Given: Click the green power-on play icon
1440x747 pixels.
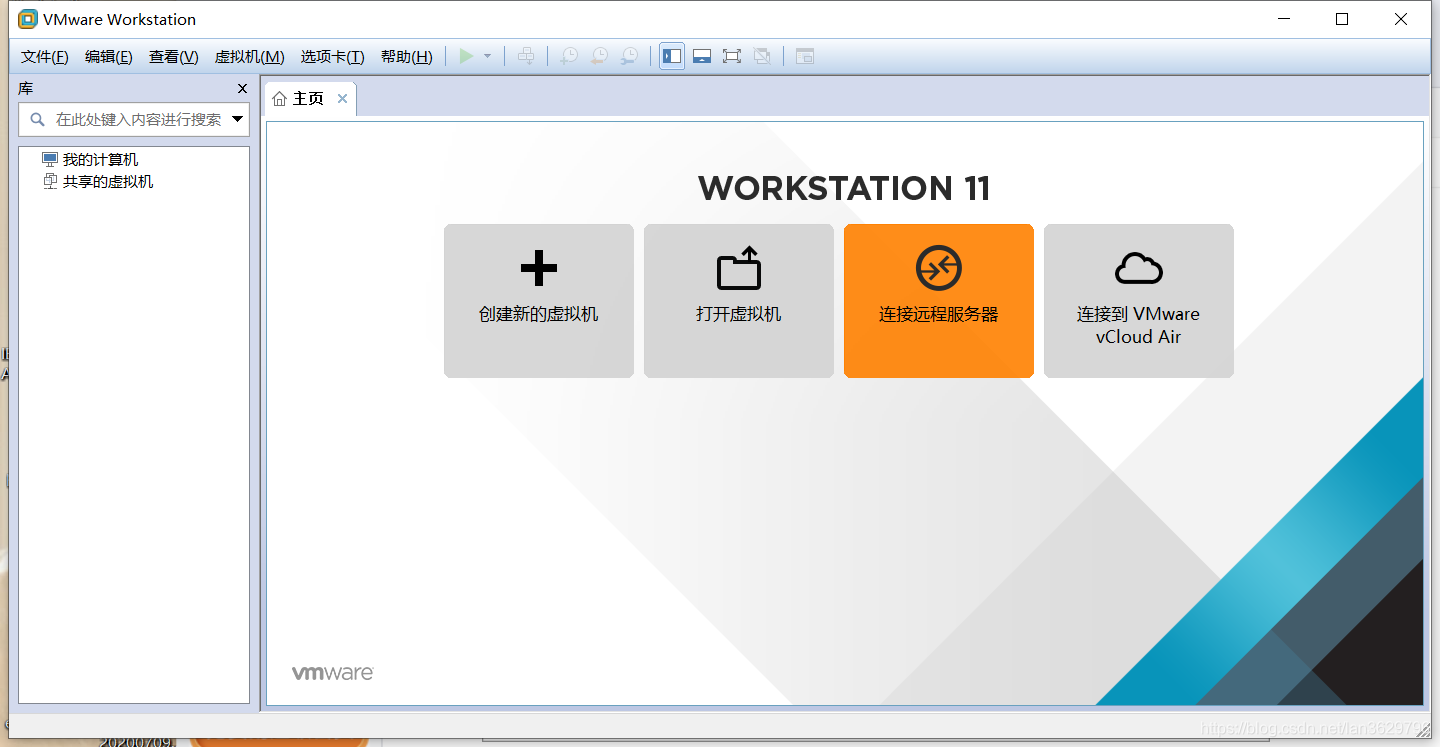Looking at the screenshot, I should coord(466,57).
